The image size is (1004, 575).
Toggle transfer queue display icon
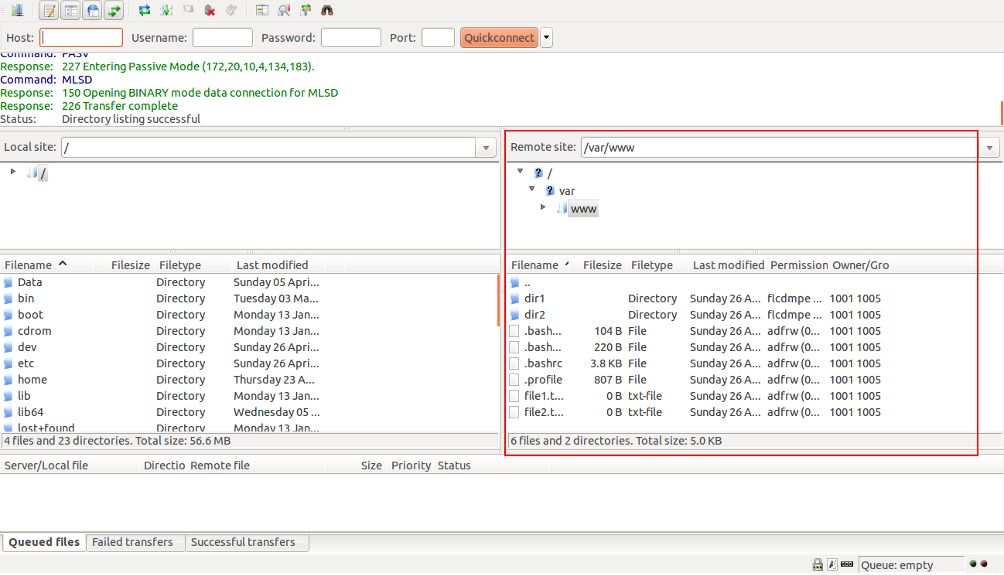pos(114,10)
